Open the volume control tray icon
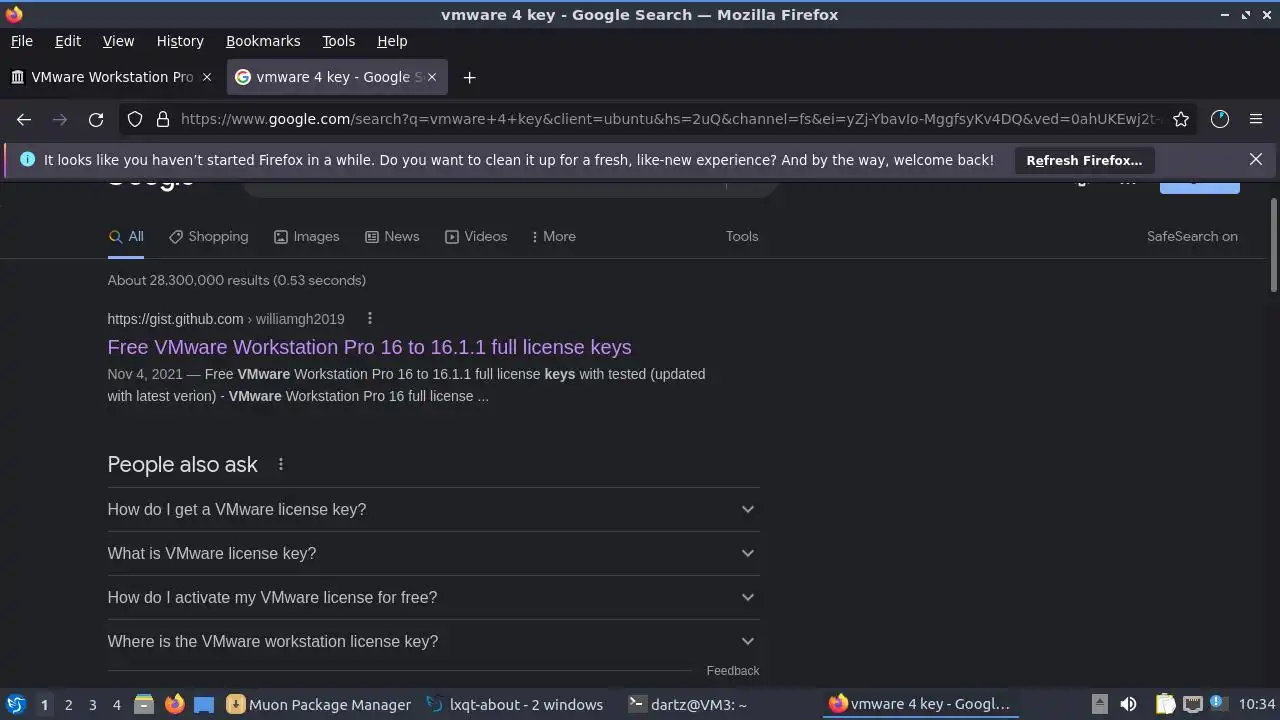This screenshot has height=720, width=1280. click(1128, 704)
